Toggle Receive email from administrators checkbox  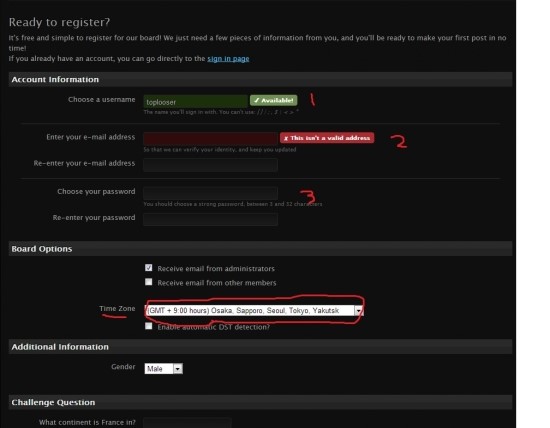149,268
